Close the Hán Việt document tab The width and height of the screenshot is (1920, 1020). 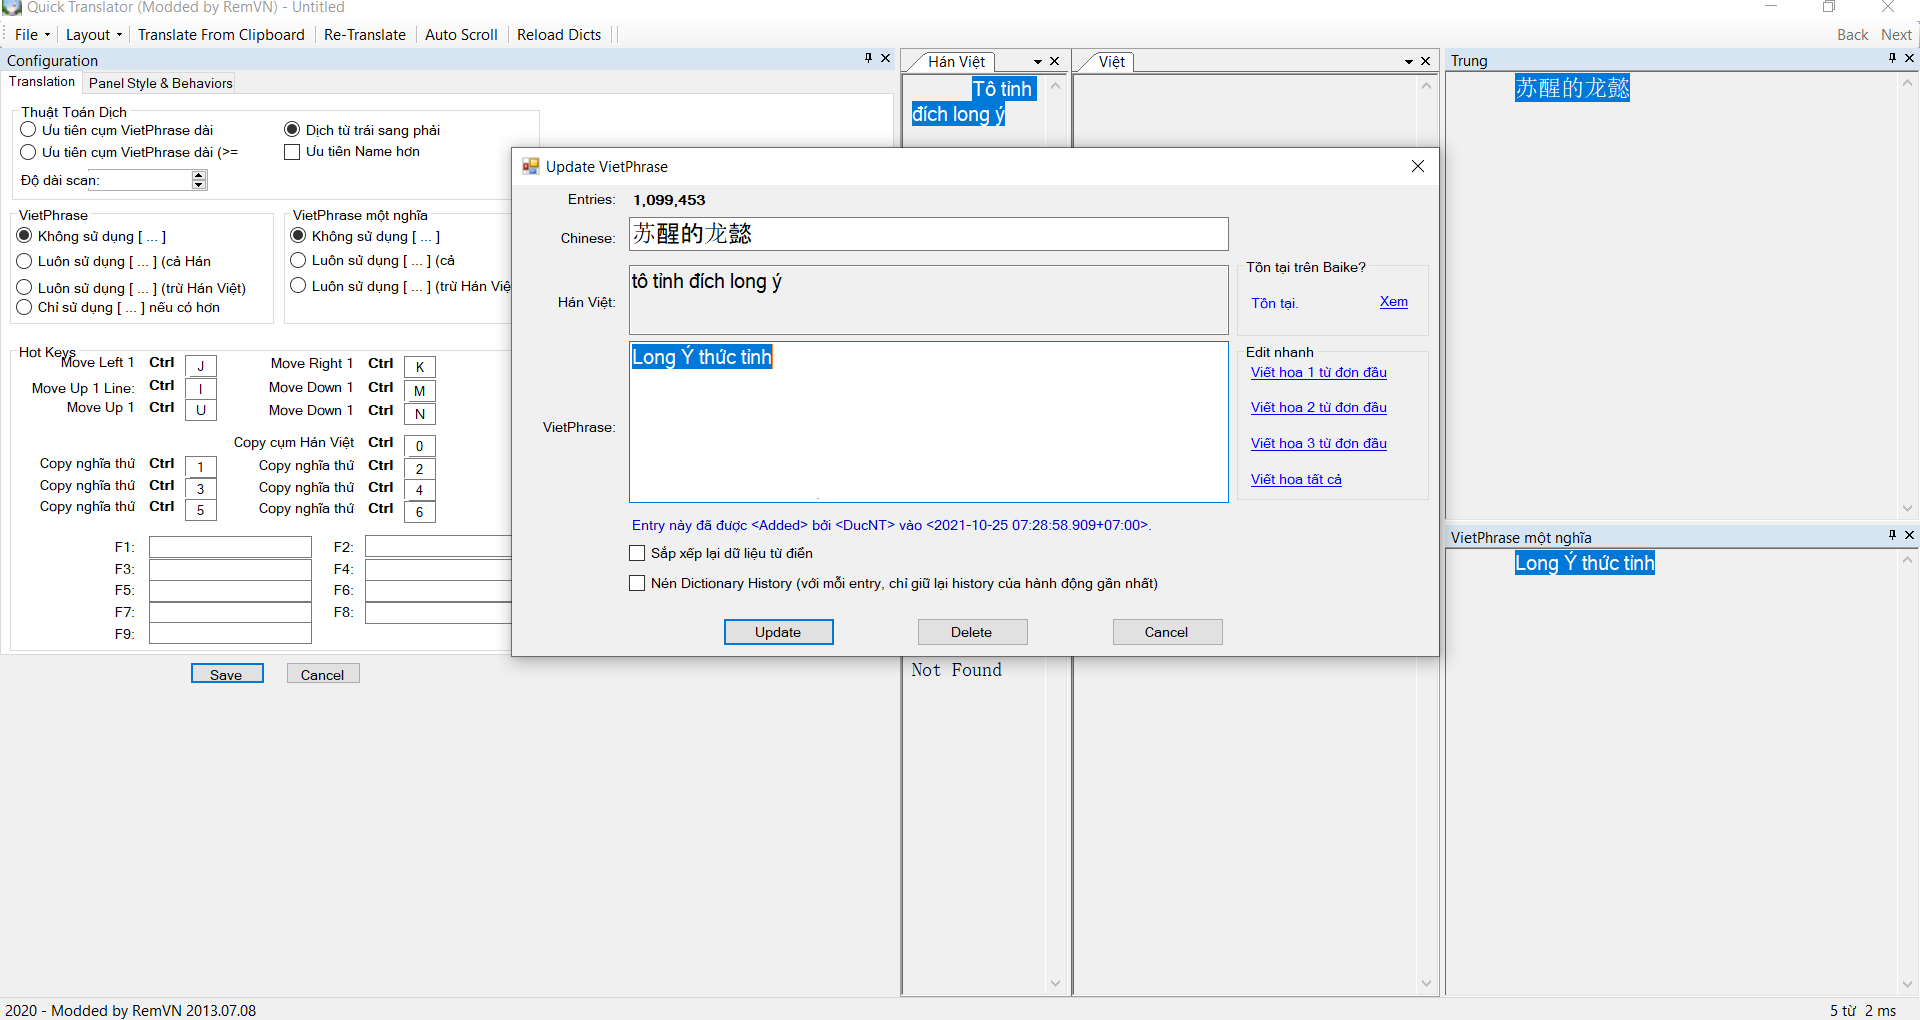pyautogui.click(x=1054, y=62)
